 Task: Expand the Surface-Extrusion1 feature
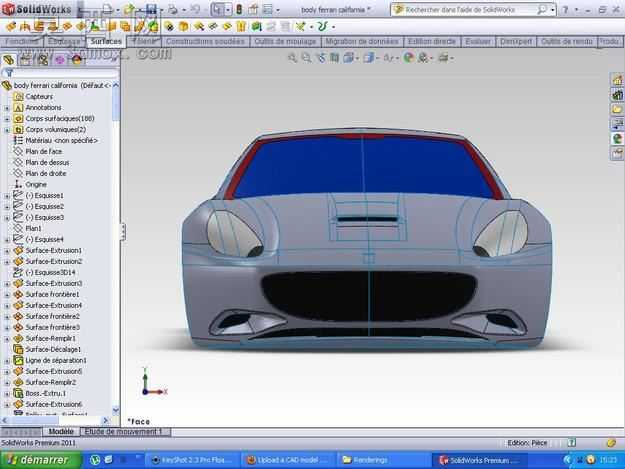7,251
